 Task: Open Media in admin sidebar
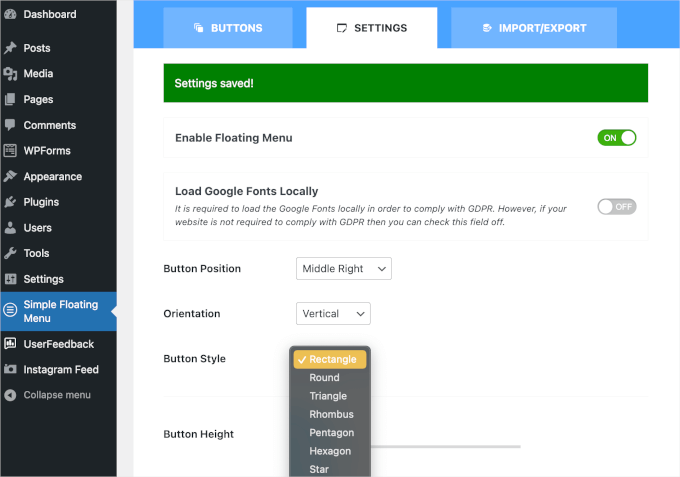(x=58, y=74)
